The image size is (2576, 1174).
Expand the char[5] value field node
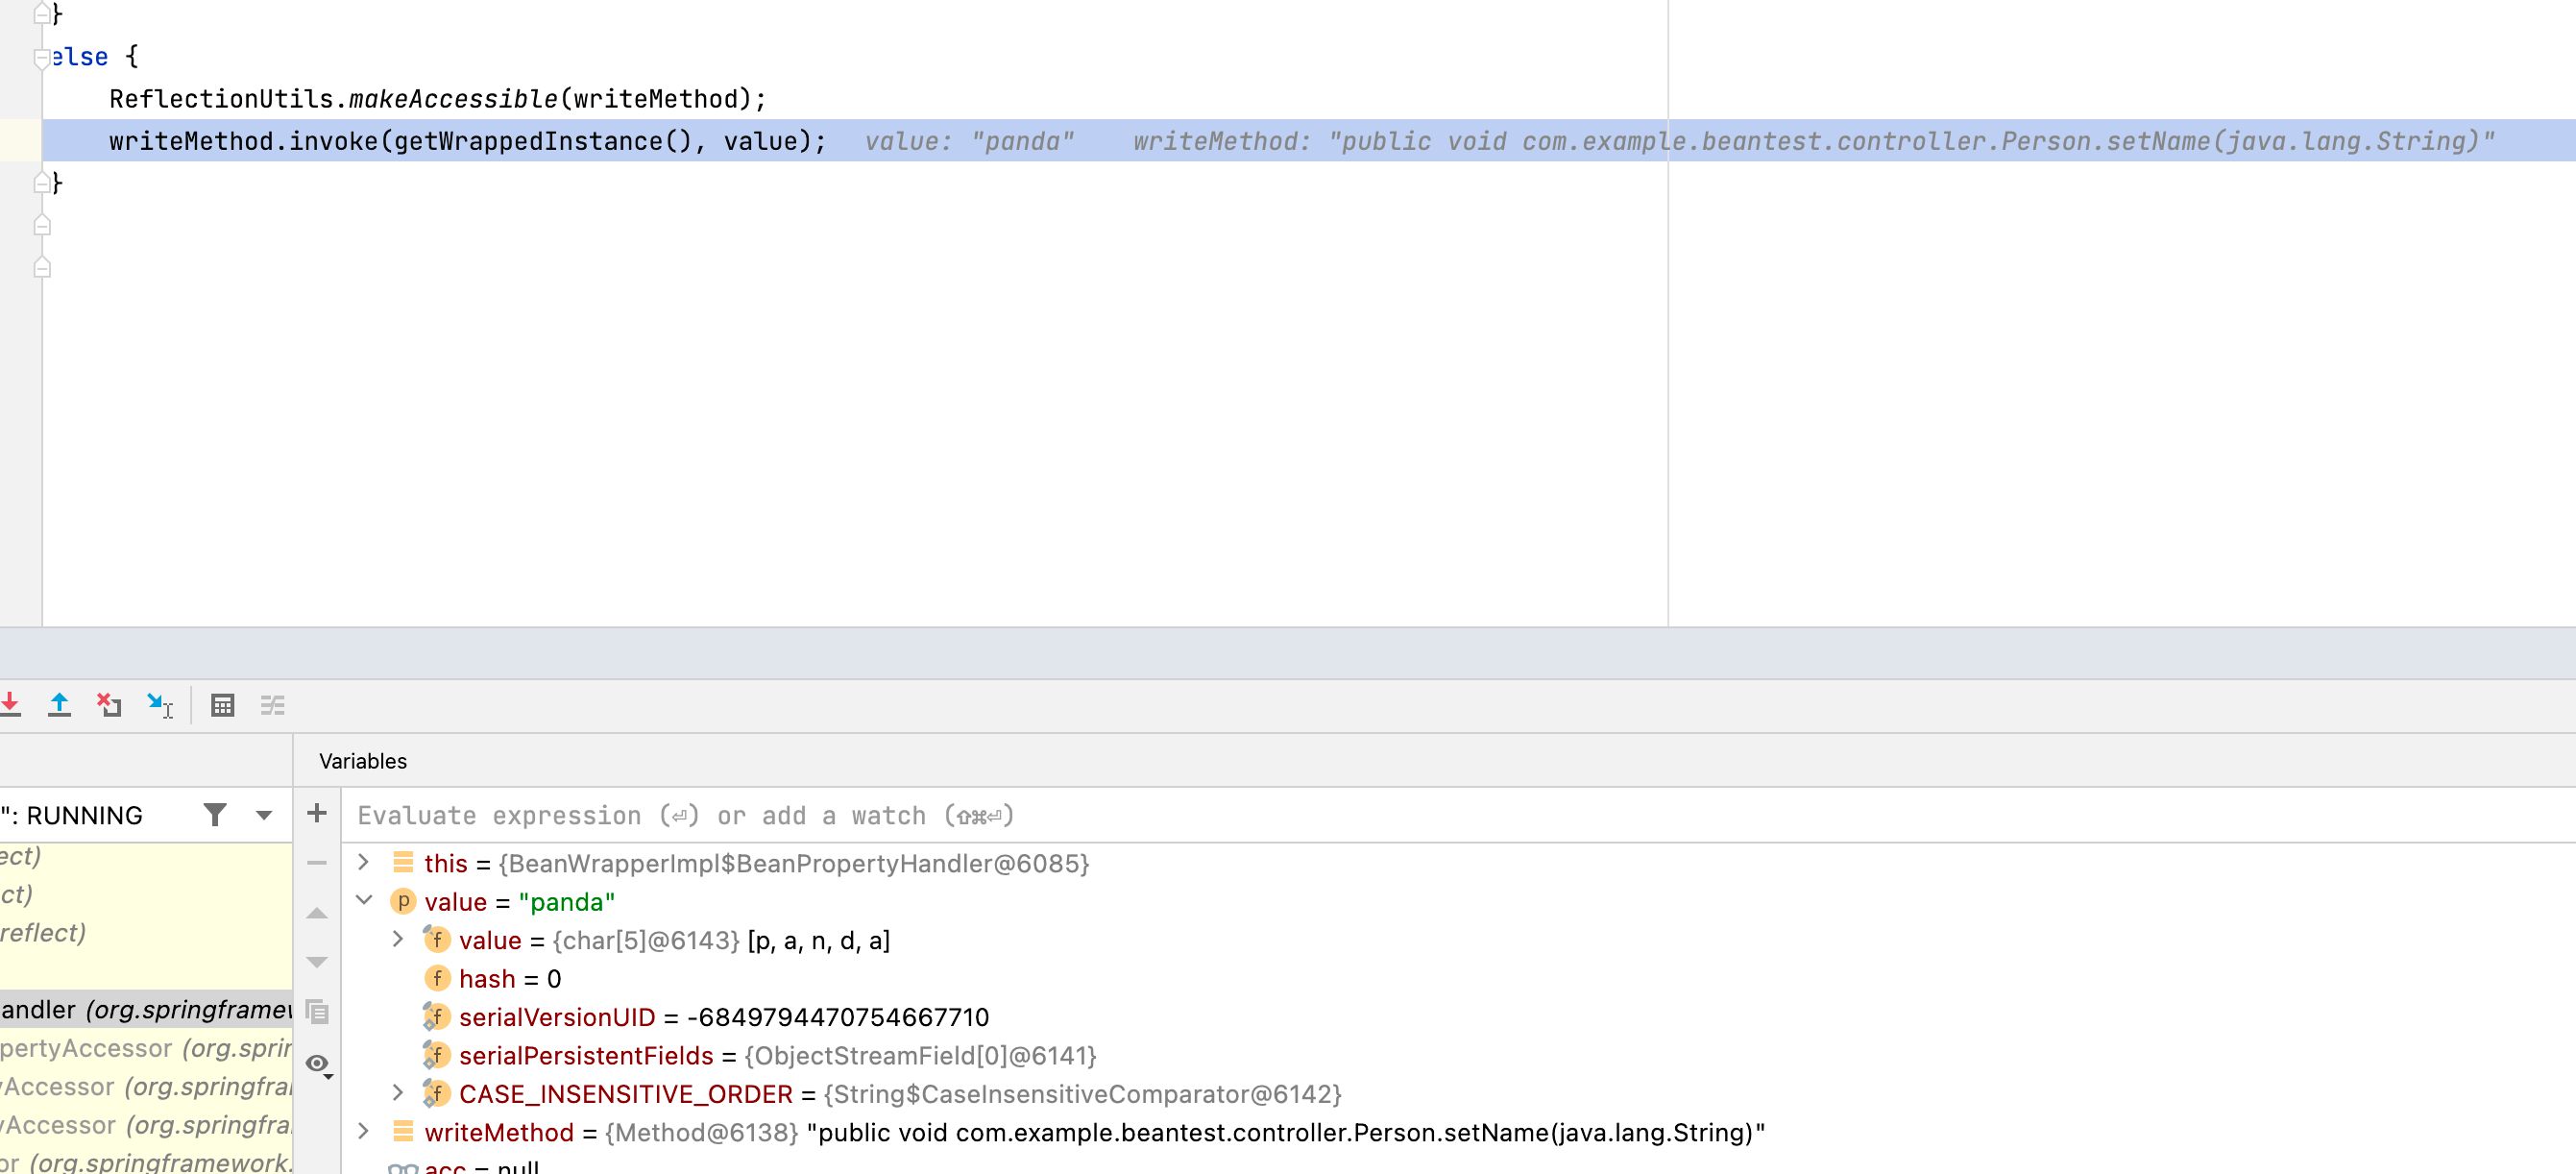[x=398, y=939]
